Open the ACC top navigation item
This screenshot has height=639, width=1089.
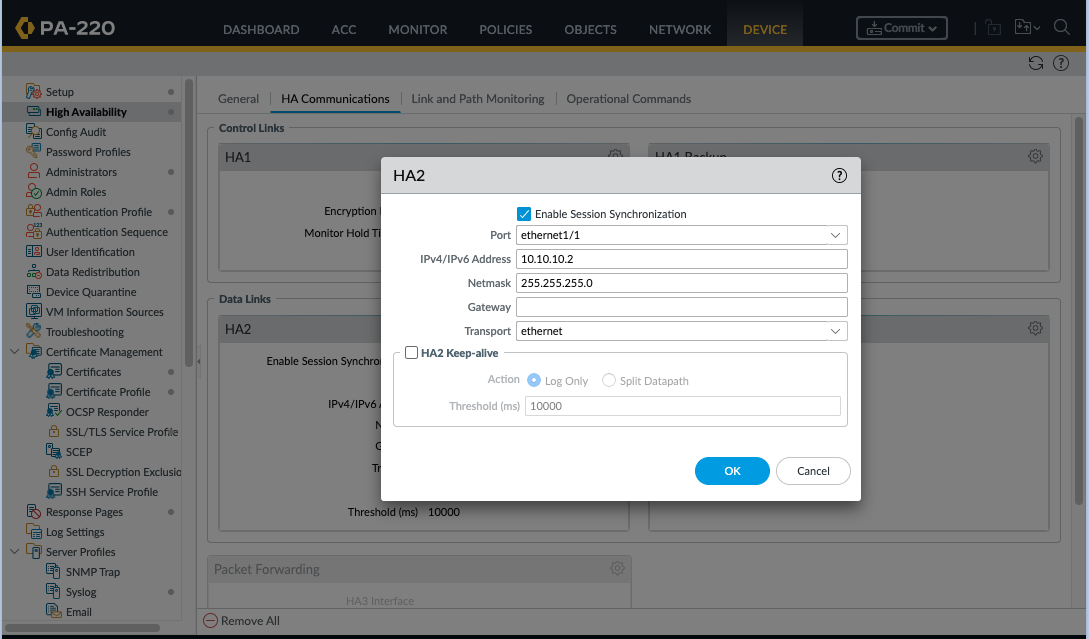(344, 30)
